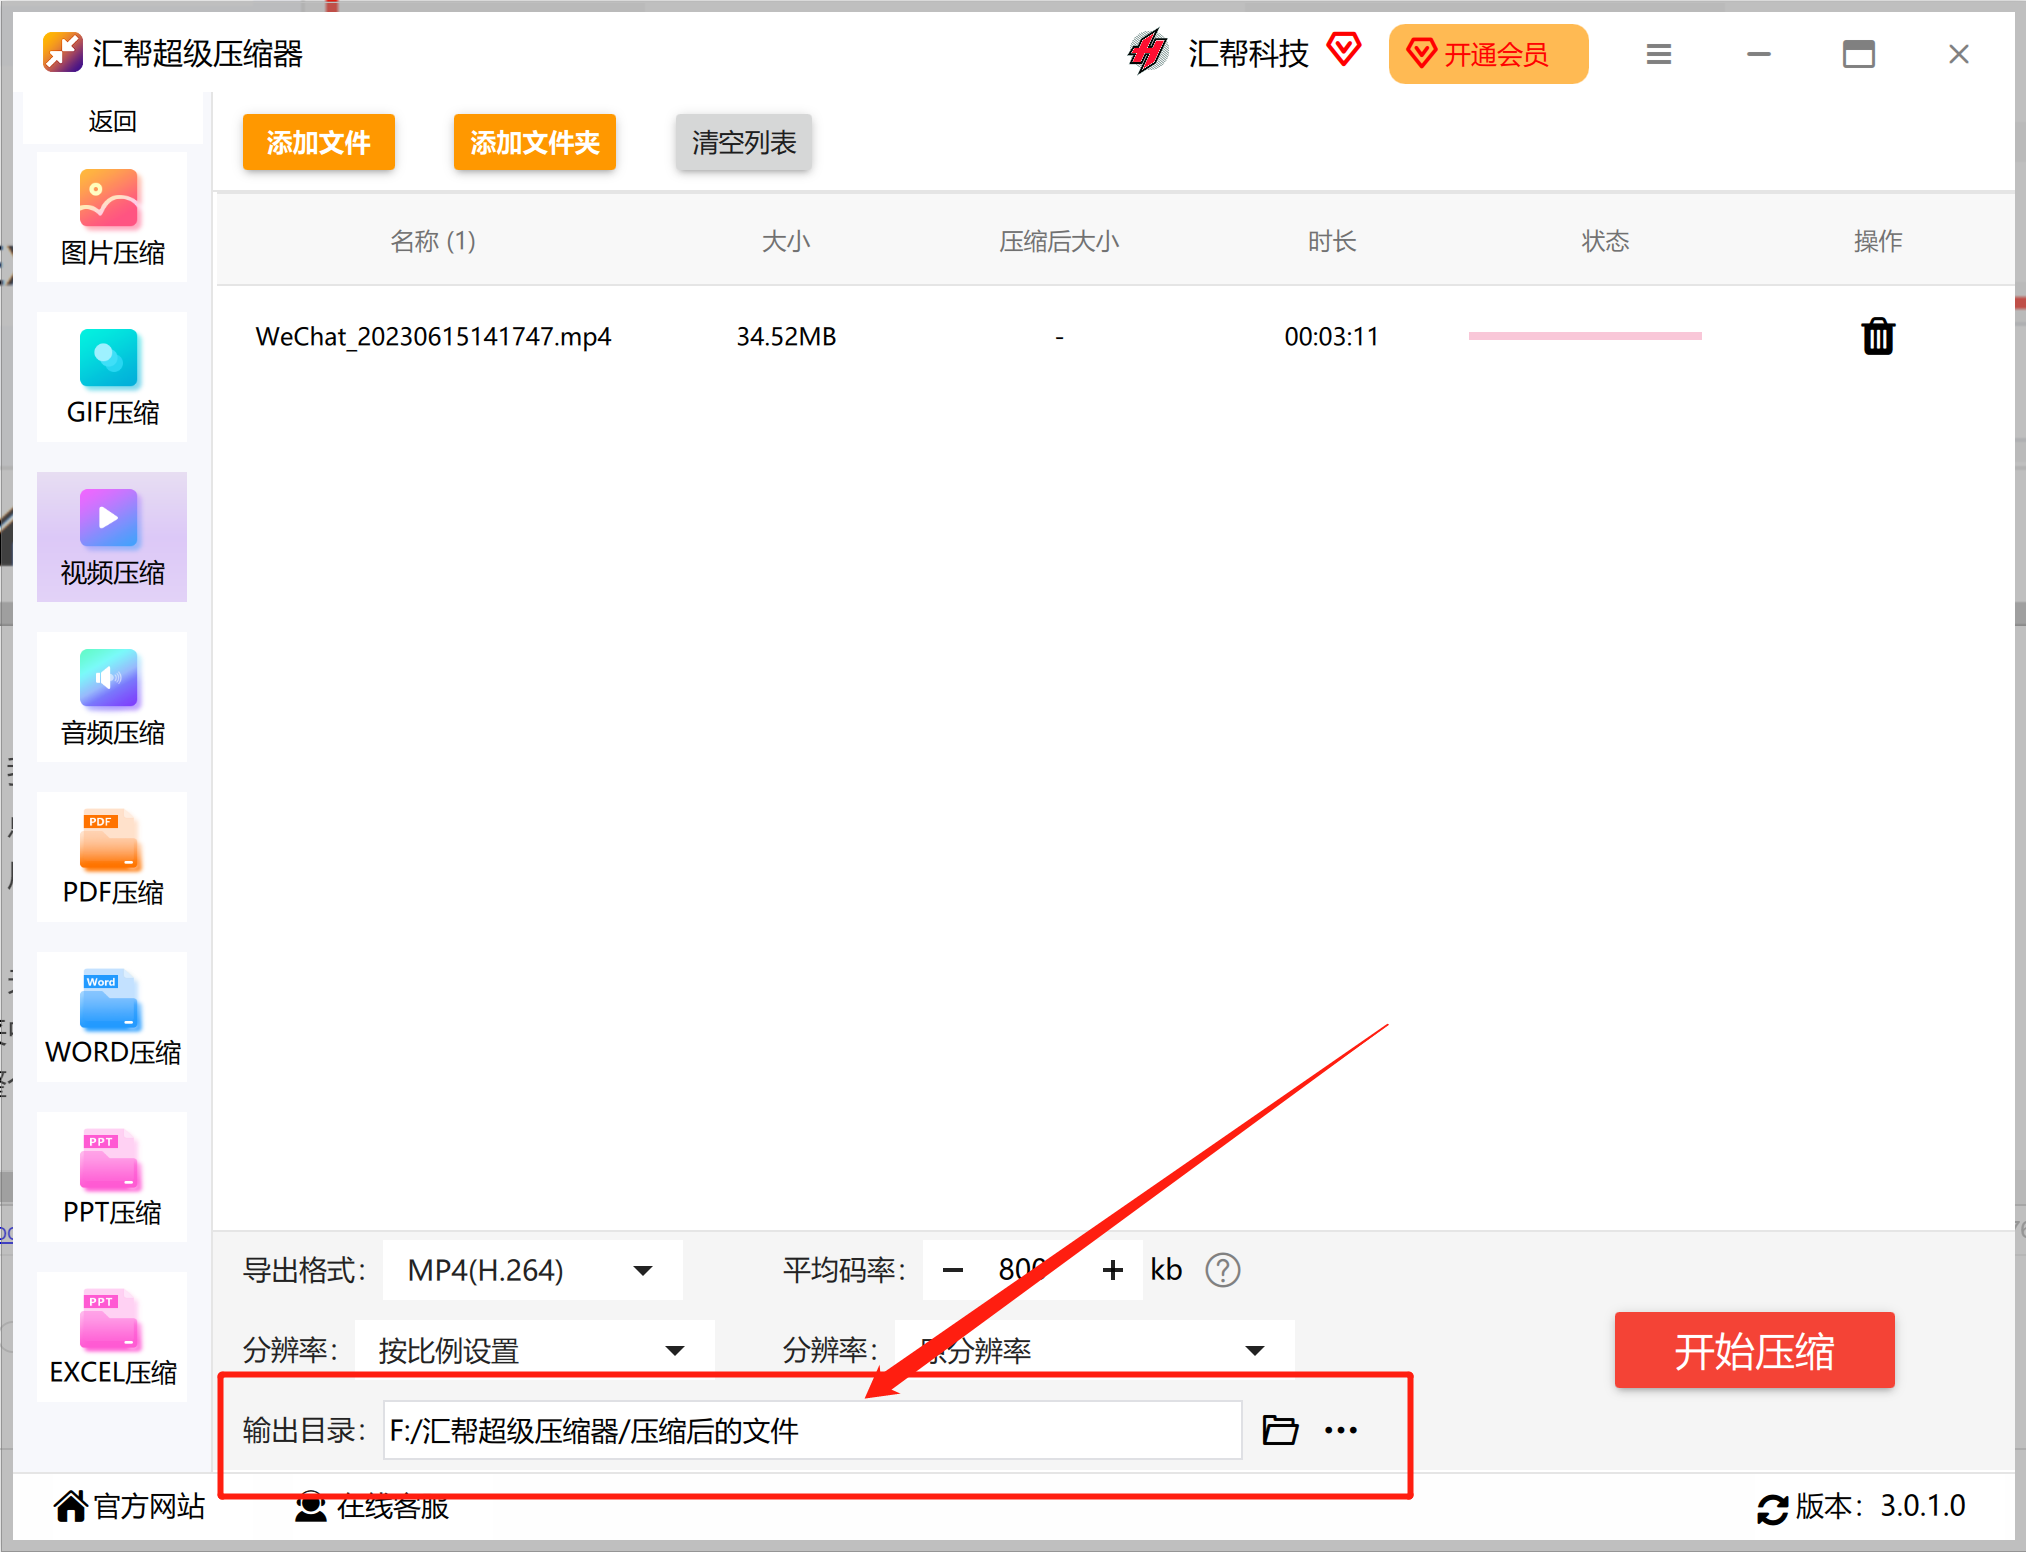Click the 输出目录 path input field
Screen dimensions: 2026x1552
(x=812, y=1430)
